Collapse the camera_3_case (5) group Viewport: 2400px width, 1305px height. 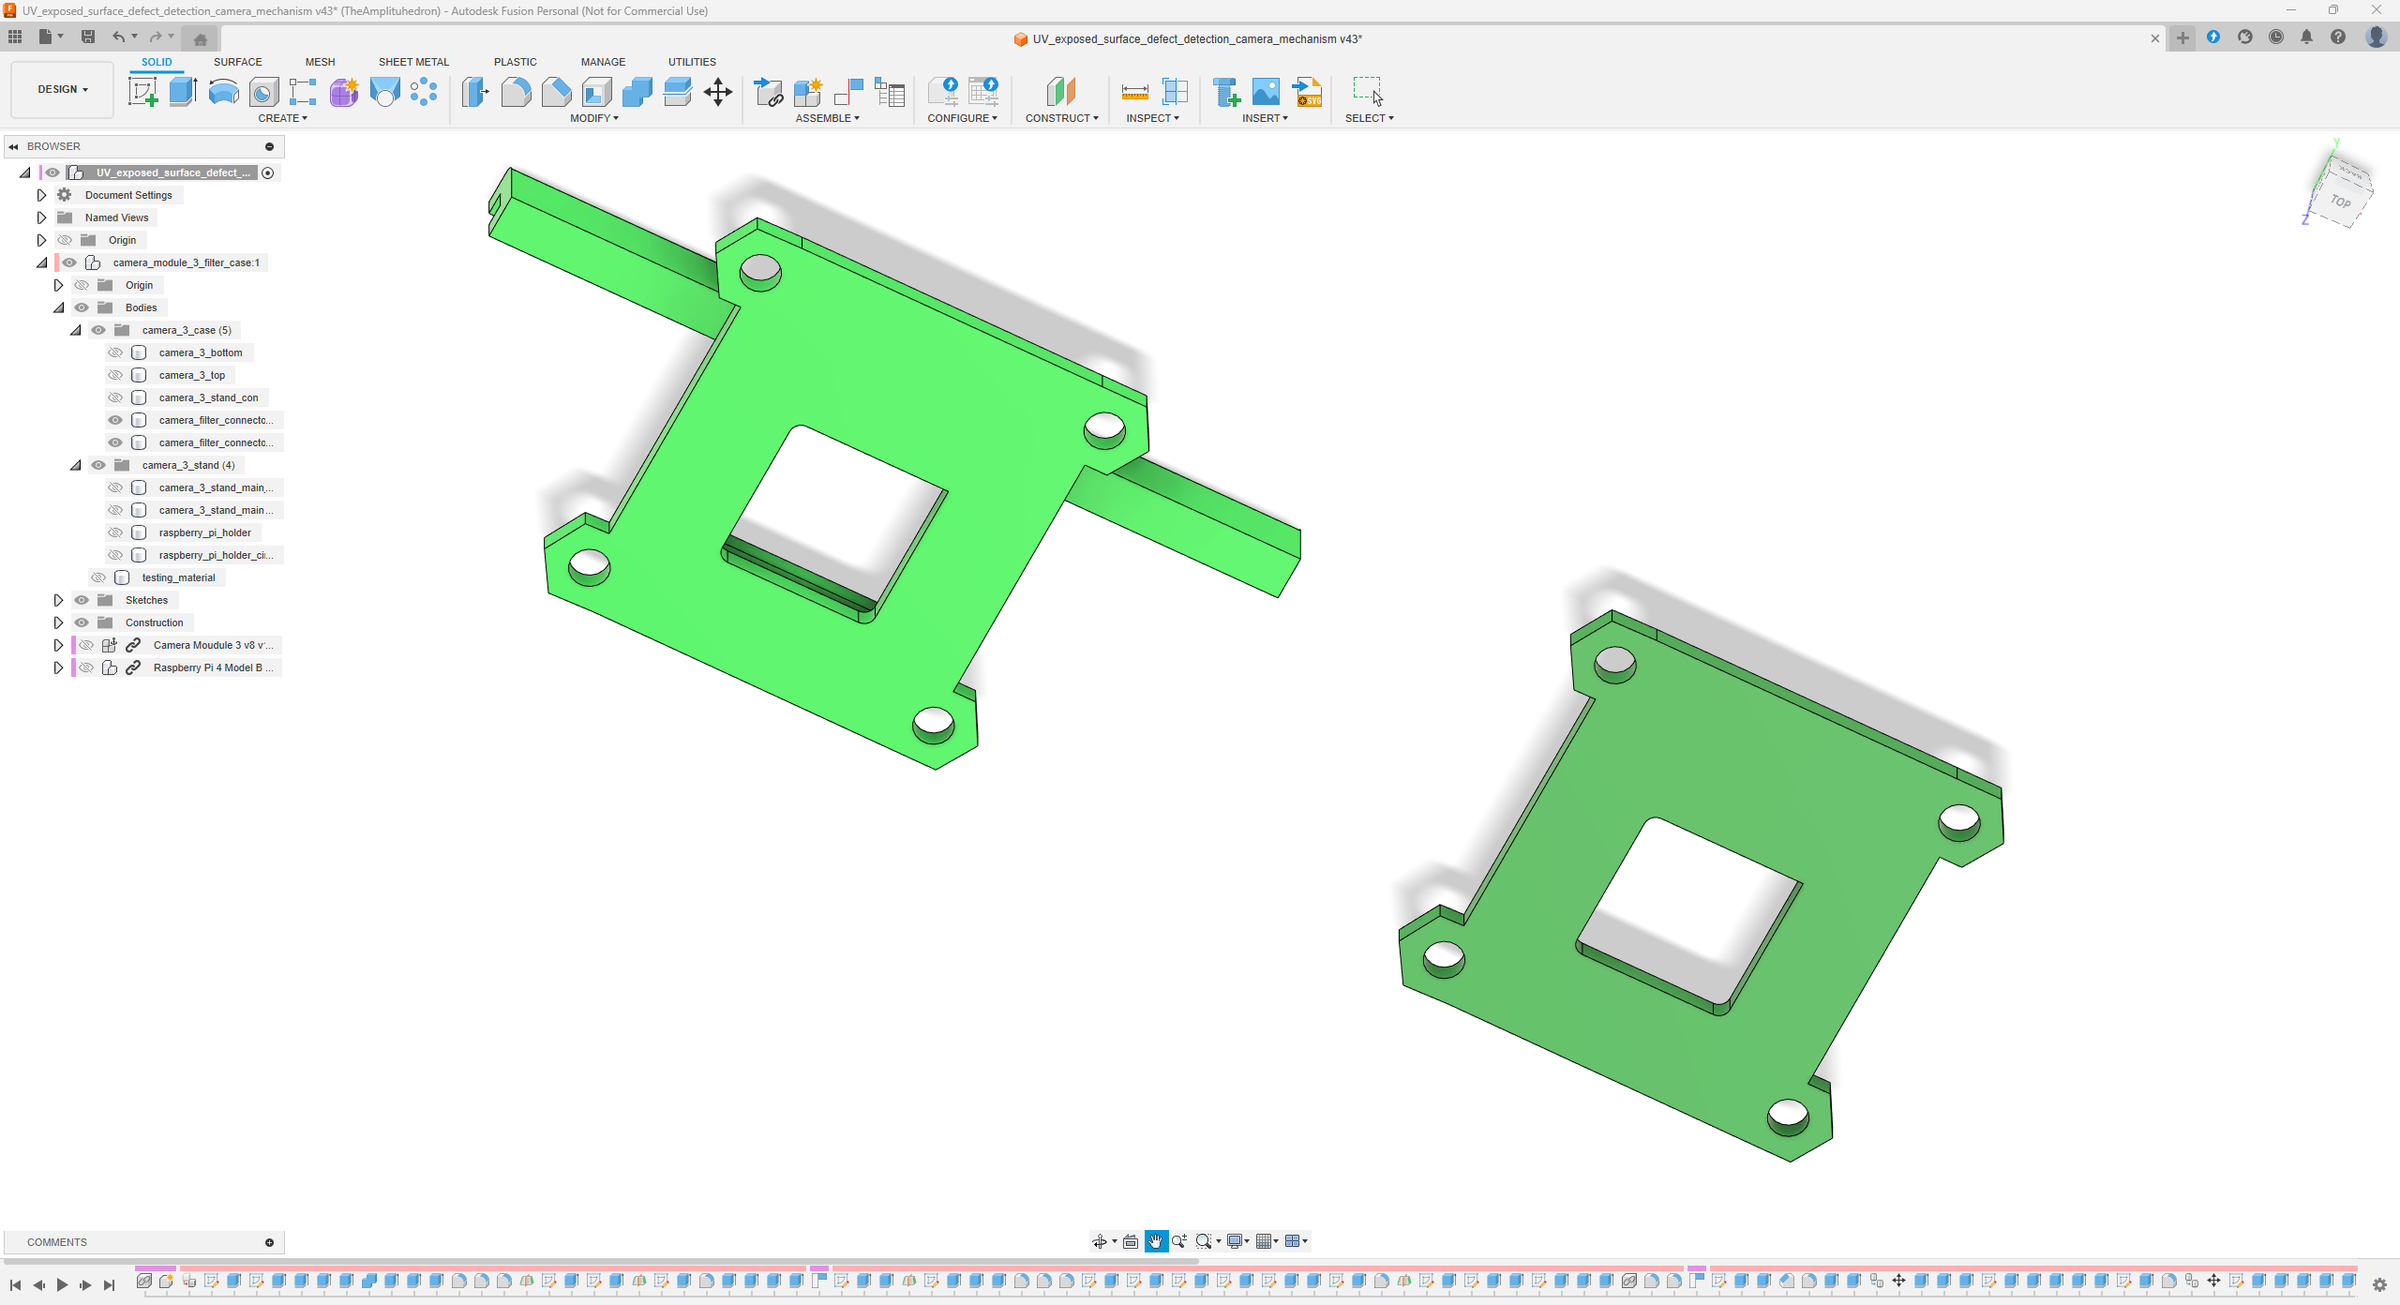click(x=75, y=330)
